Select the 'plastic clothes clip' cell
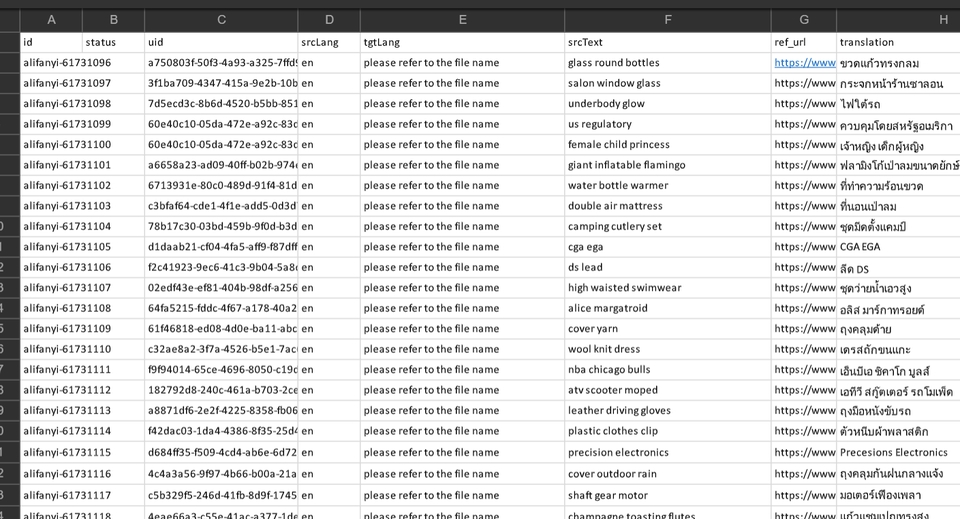This screenshot has width=960, height=519. [x=667, y=431]
